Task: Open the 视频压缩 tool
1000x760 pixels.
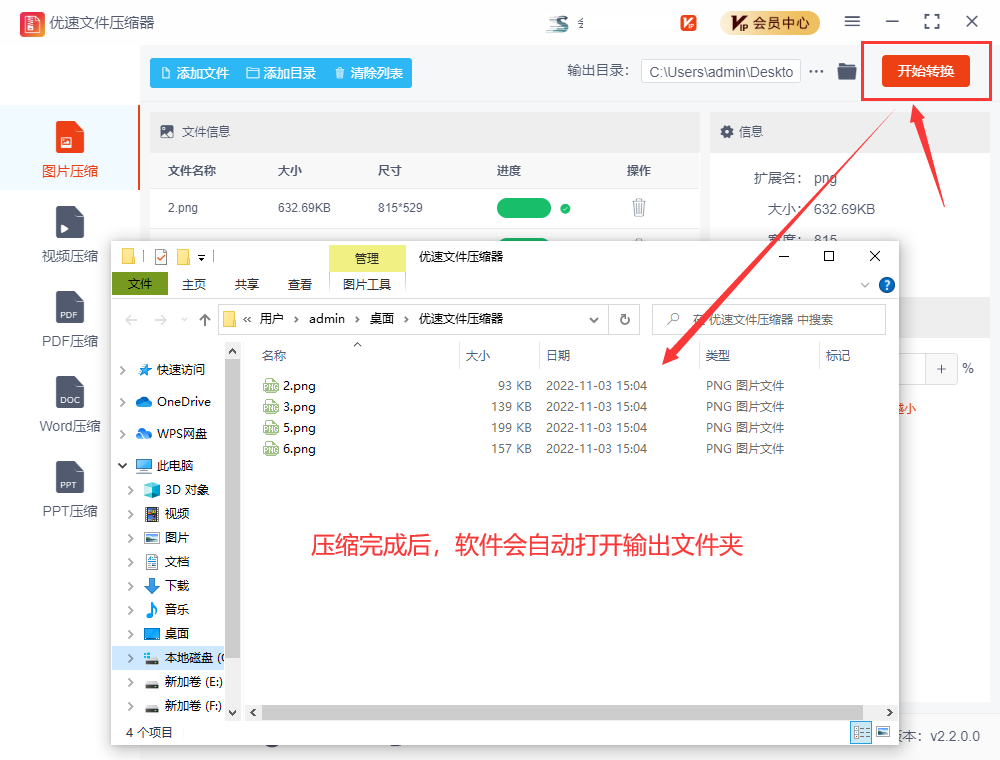Action: click(70, 234)
